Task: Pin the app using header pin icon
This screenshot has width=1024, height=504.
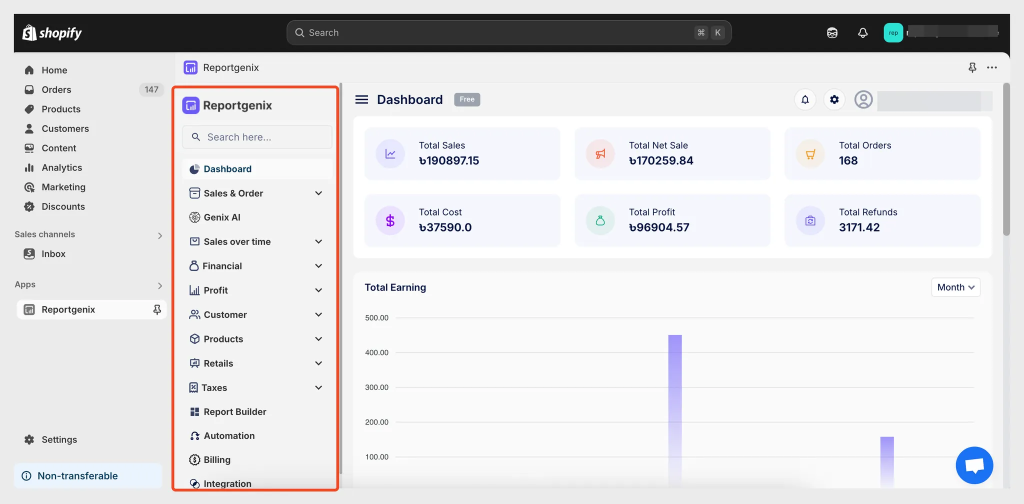Action: click(x=972, y=67)
